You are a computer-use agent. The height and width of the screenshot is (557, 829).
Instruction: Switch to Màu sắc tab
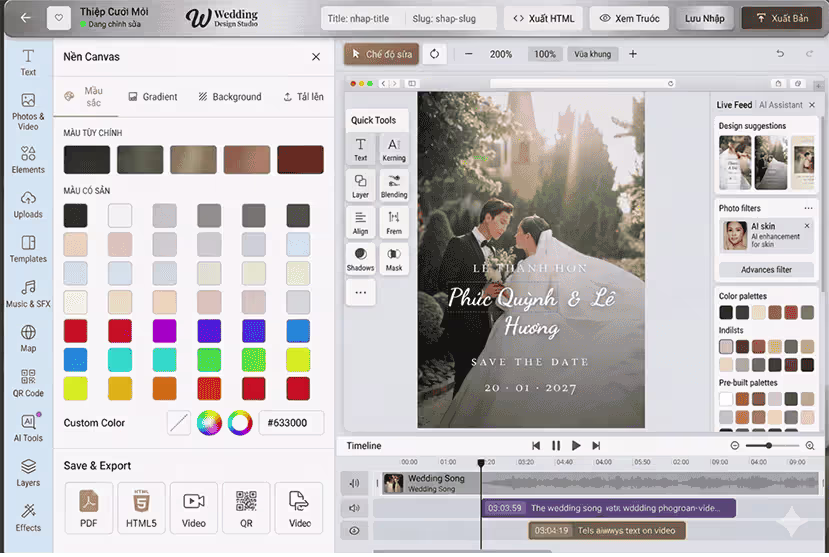86,97
